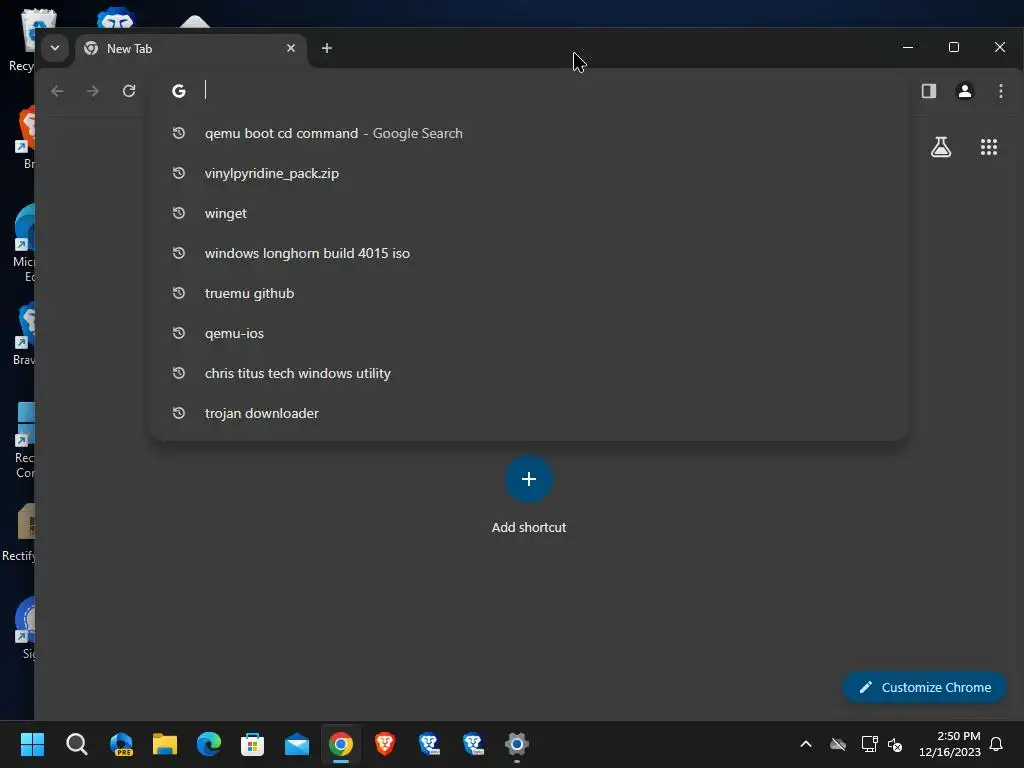Pick windows longhorn build 4015 iso suggestion

tap(528, 253)
